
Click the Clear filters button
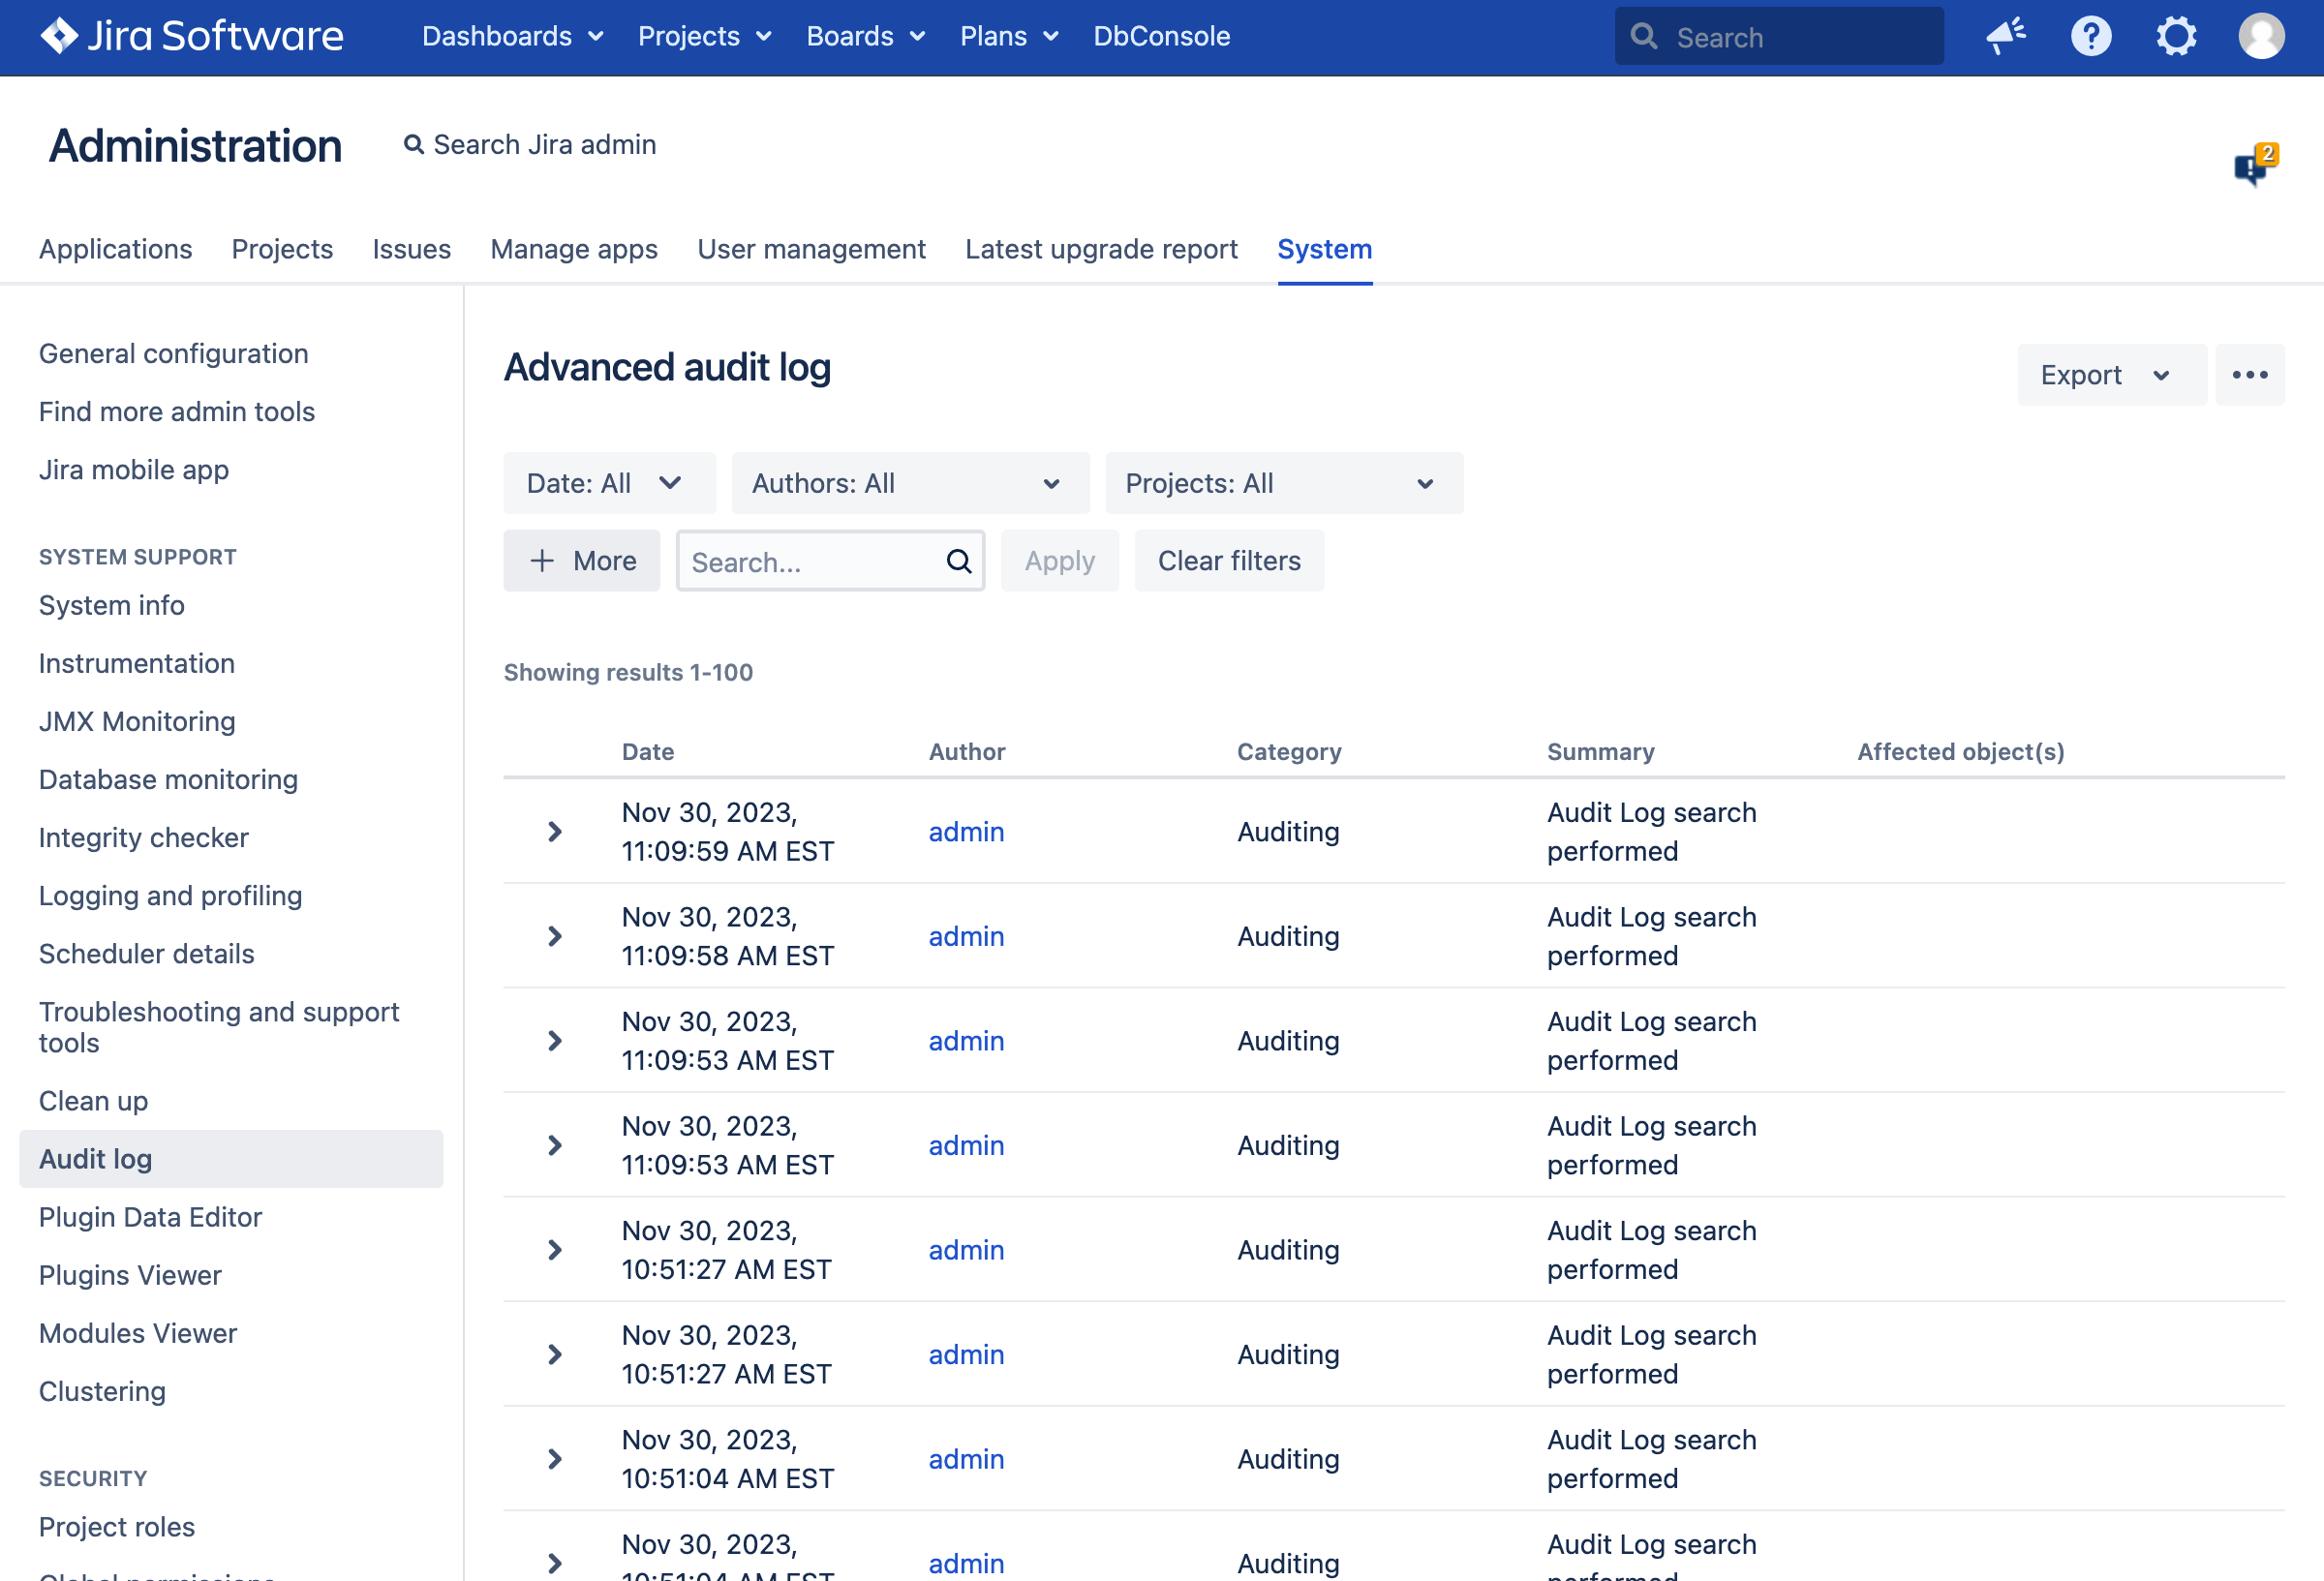click(x=1228, y=561)
